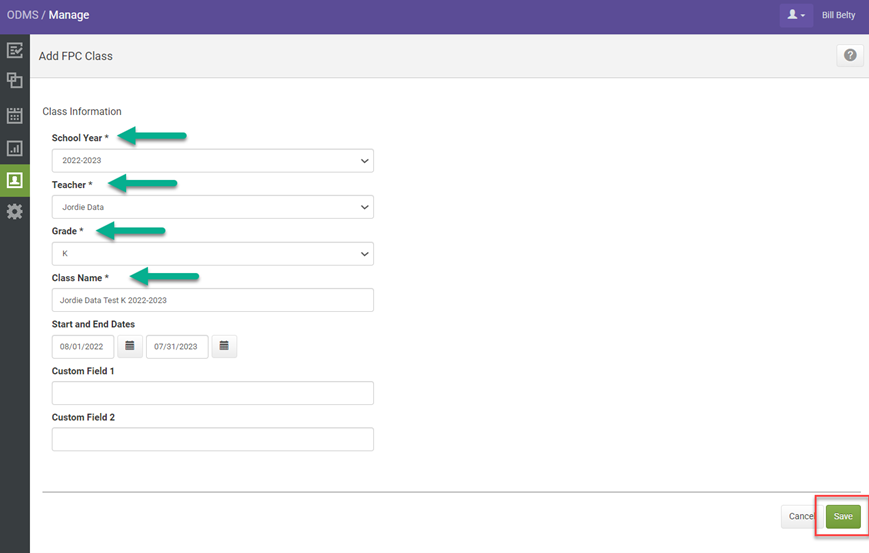This screenshot has width=869, height=553.
Task: Click the green Save button
Action: click(843, 516)
